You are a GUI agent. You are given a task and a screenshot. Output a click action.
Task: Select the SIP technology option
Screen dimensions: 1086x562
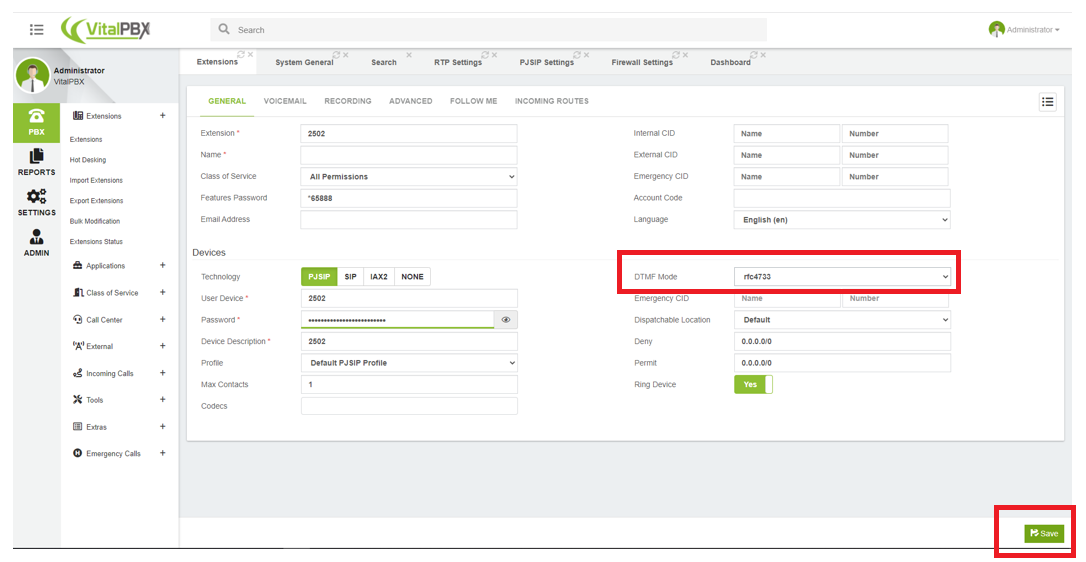click(x=350, y=276)
